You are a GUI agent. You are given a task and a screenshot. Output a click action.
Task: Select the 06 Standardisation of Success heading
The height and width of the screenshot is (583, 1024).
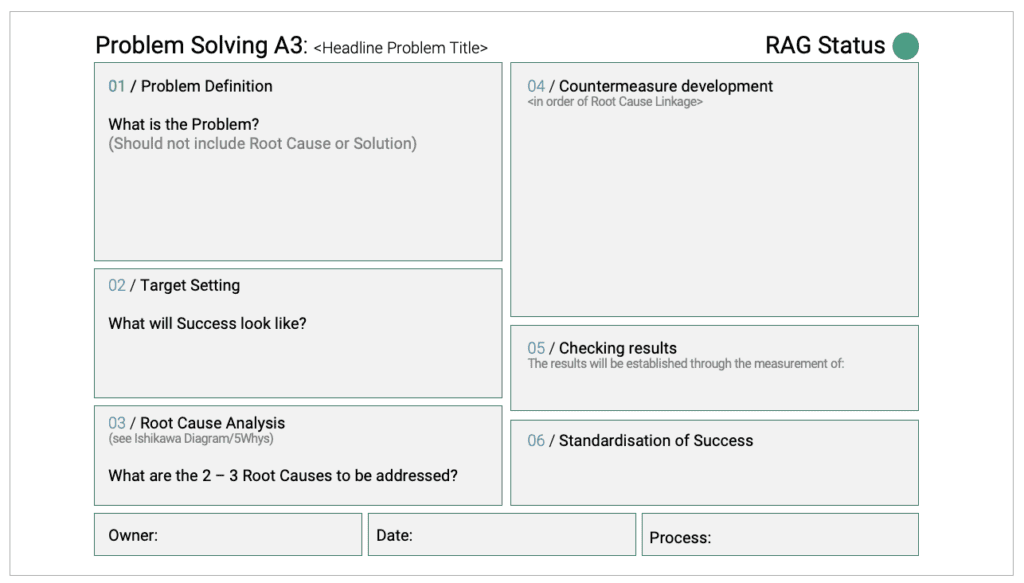640,440
